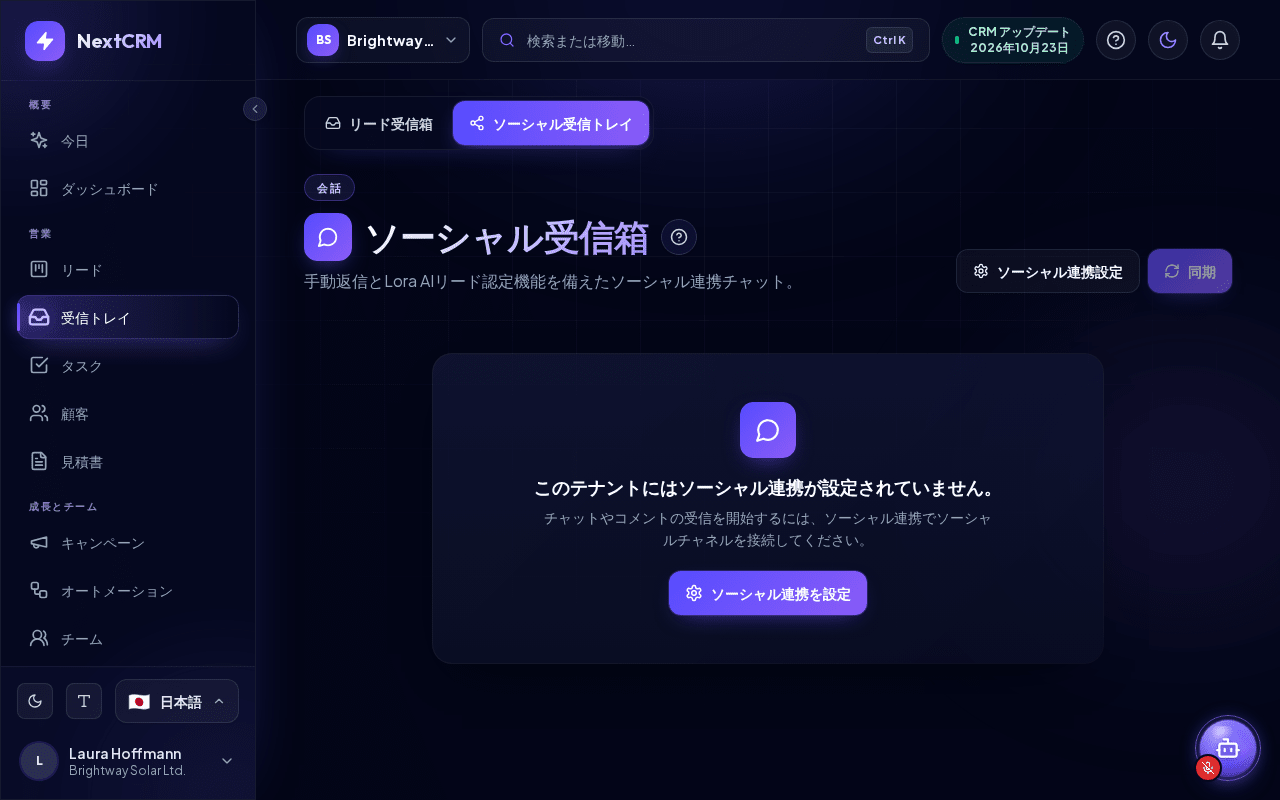Open チーム page
This screenshot has width=1280, height=800.
128,638
